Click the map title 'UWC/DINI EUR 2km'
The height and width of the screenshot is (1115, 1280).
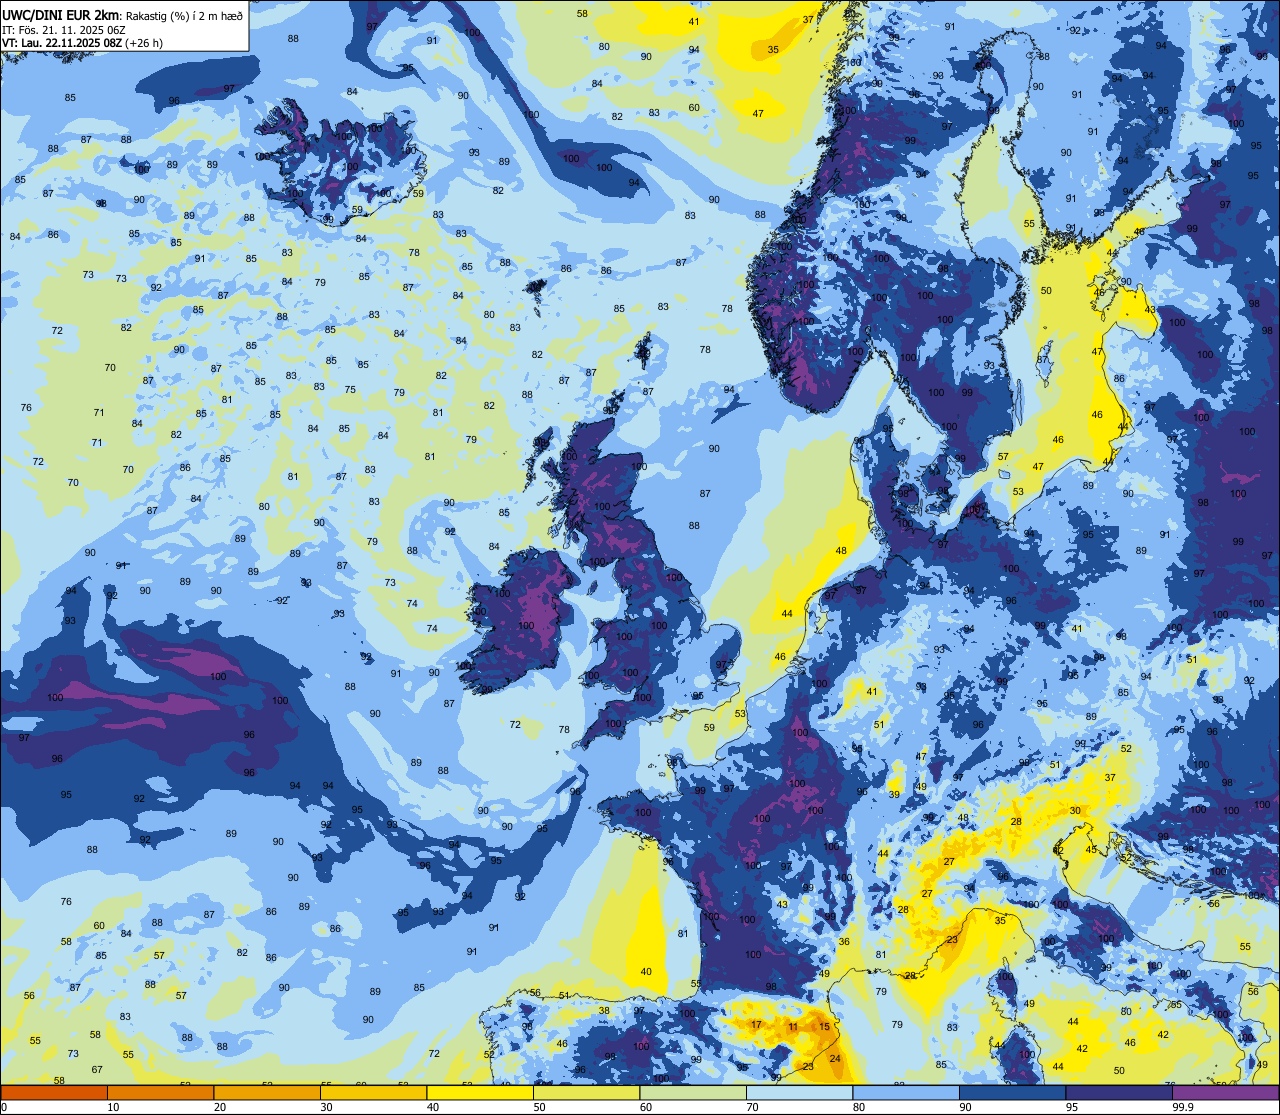(x=60, y=15)
